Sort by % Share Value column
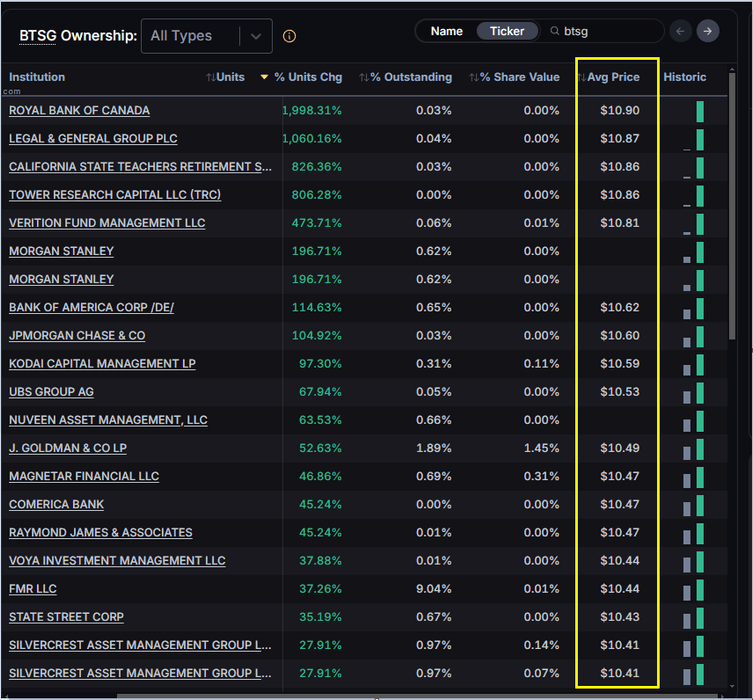Image resolution: width=753 pixels, height=700 pixels. (x=516, y=77)
